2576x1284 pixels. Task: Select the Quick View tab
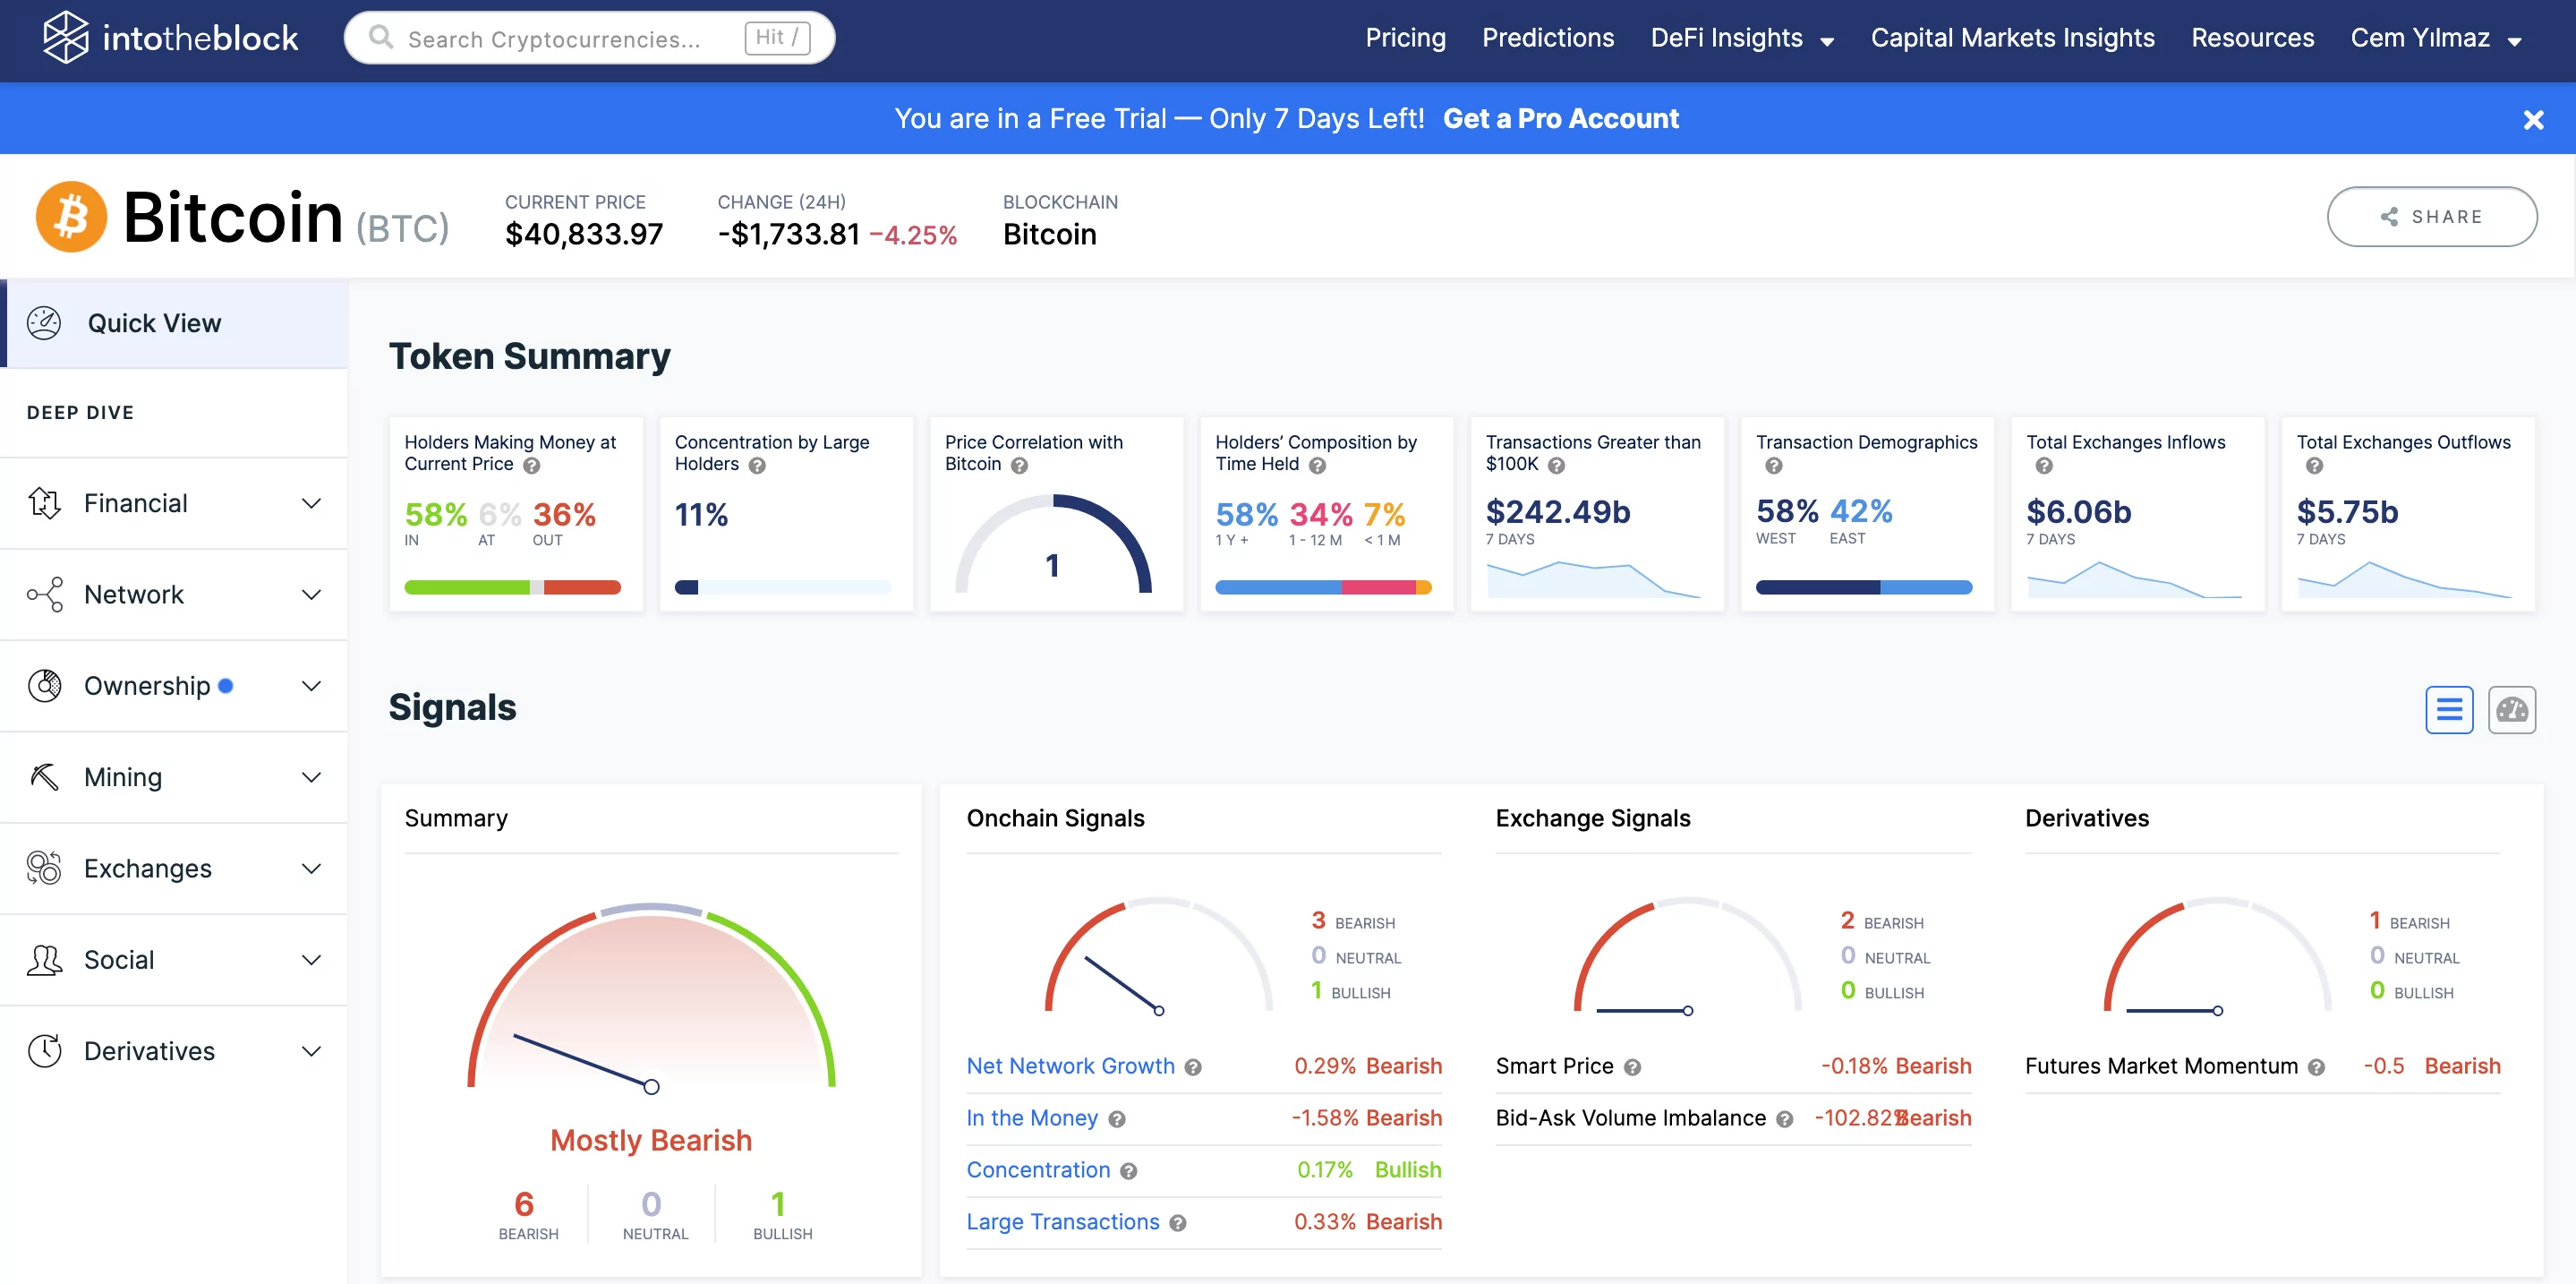click(174, 323)
